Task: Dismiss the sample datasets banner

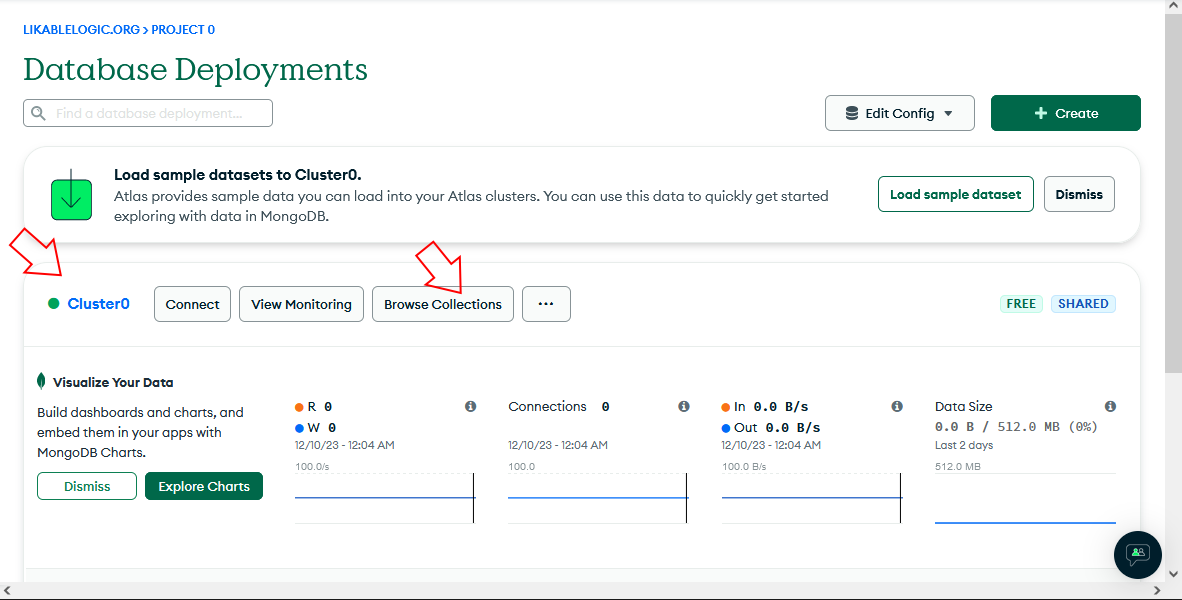Action: 1078,195
